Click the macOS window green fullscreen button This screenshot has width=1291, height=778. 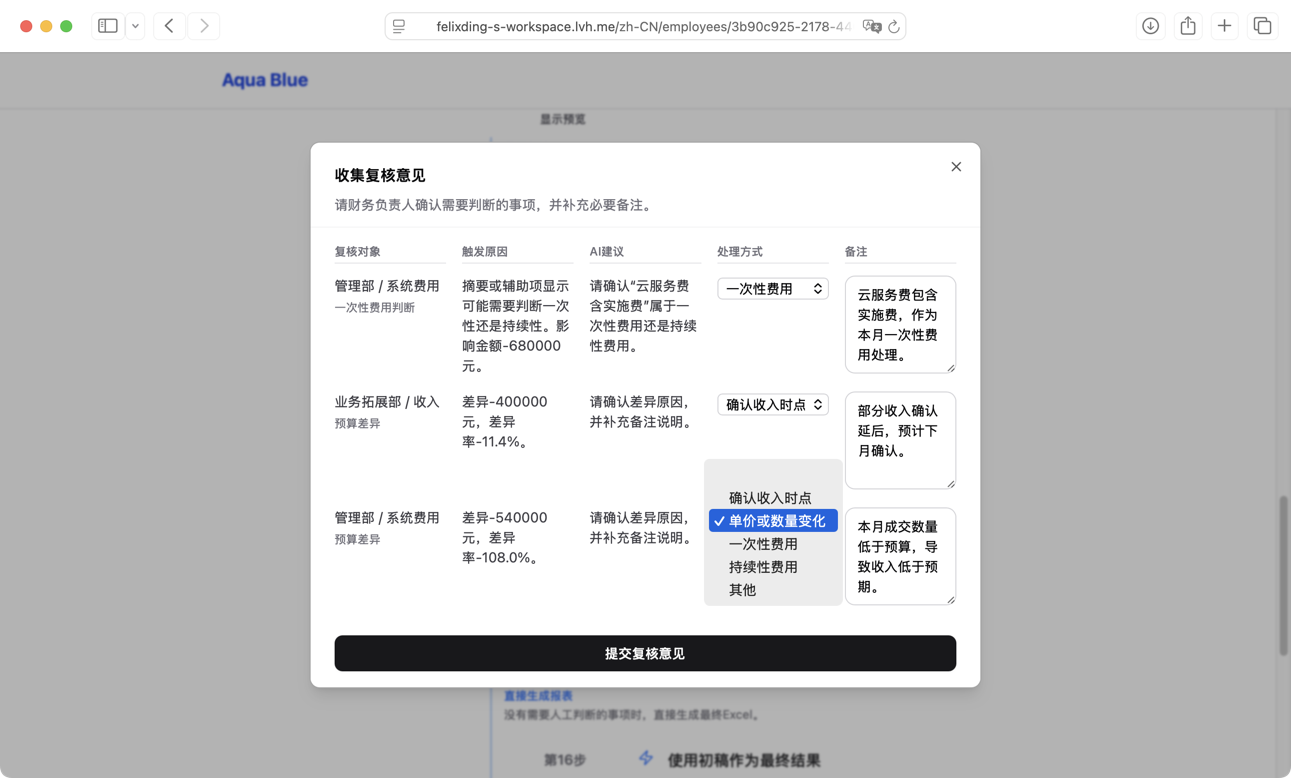point(66,26)
